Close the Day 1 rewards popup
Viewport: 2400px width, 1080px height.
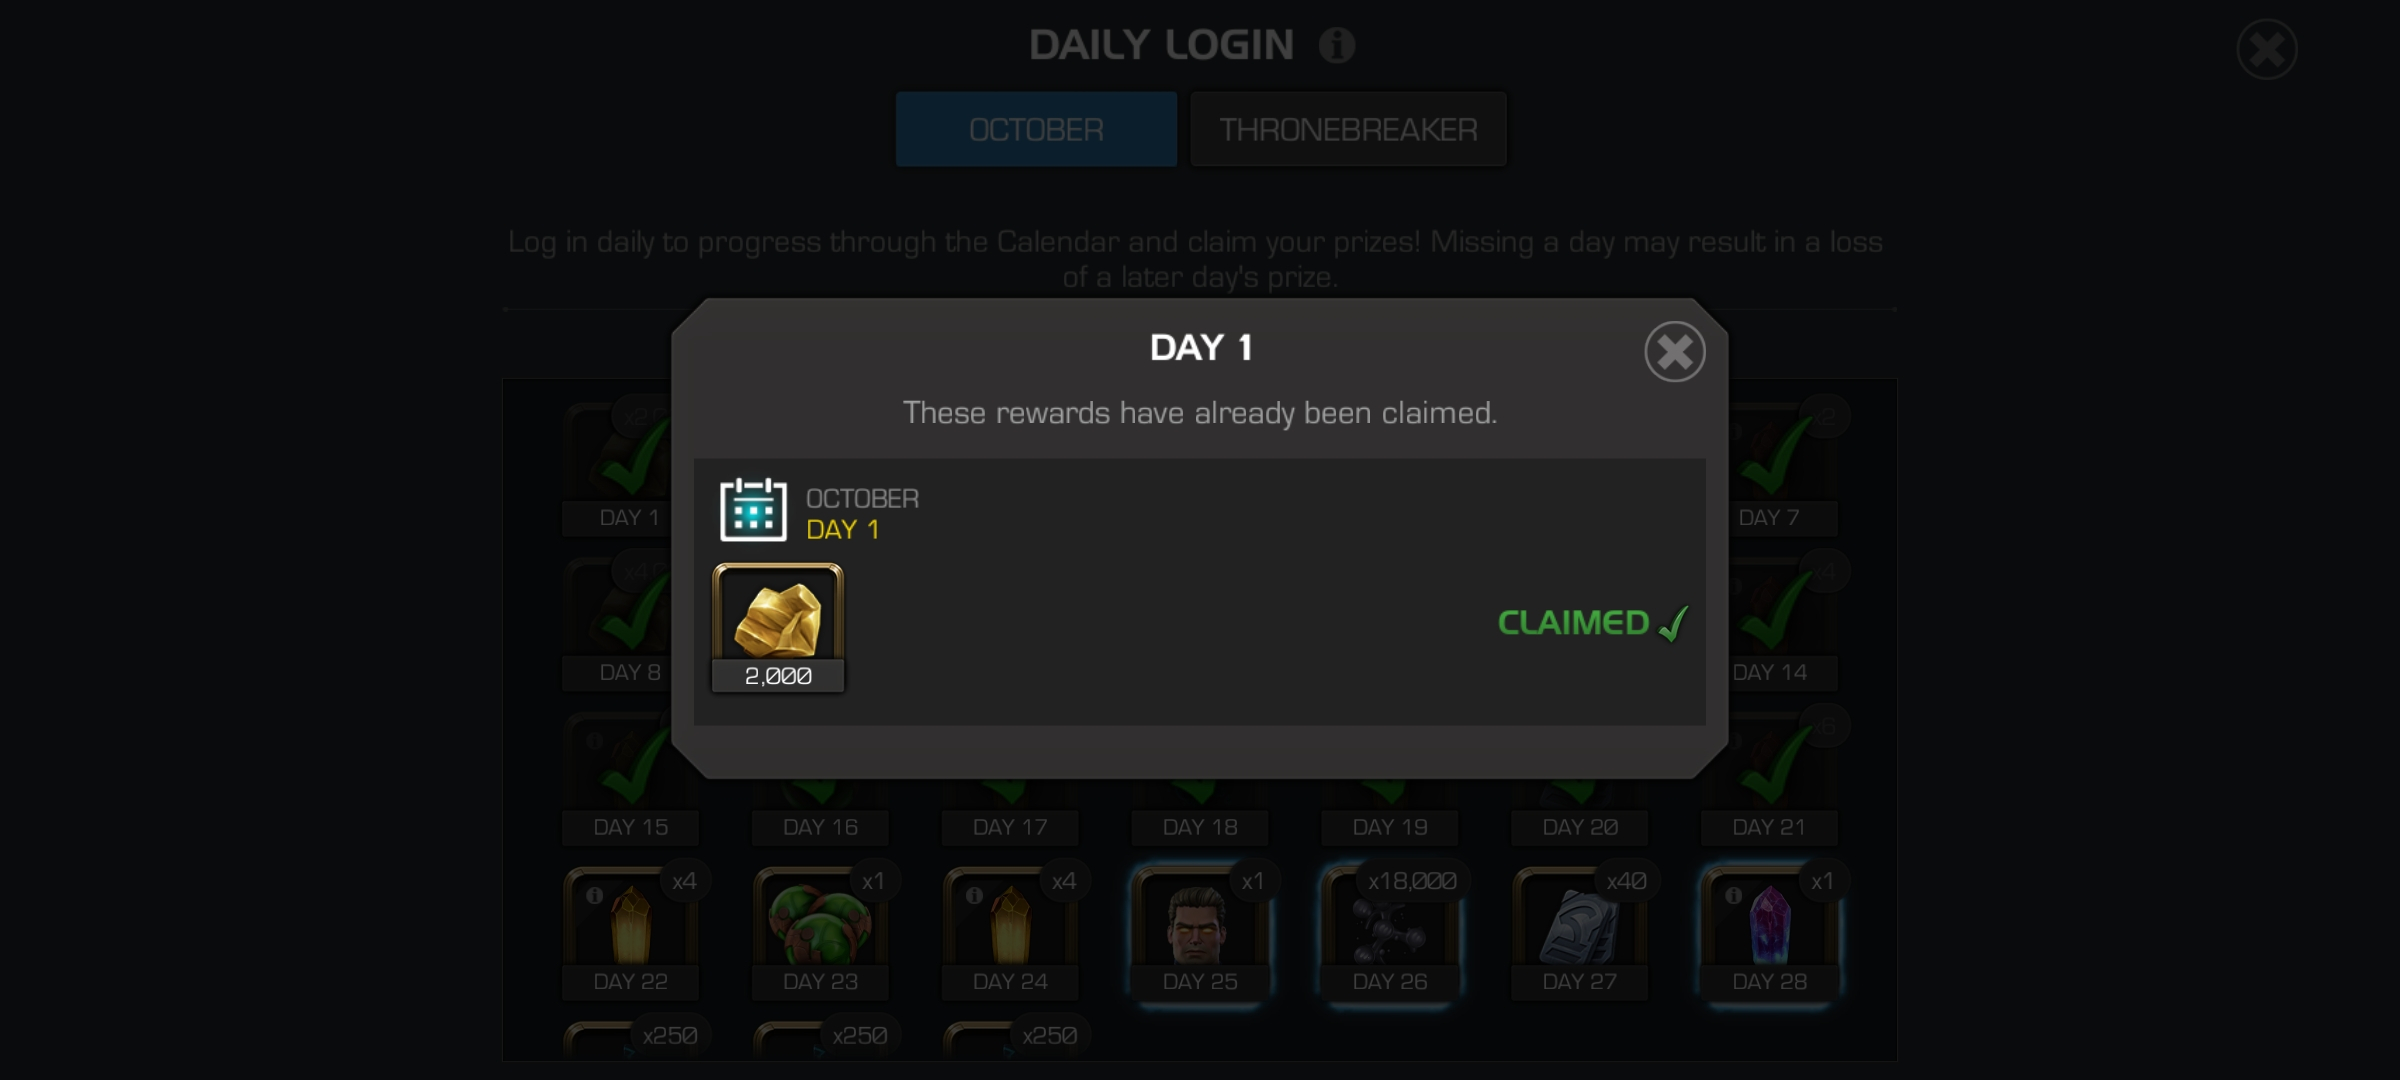(x=1674, y=351)
